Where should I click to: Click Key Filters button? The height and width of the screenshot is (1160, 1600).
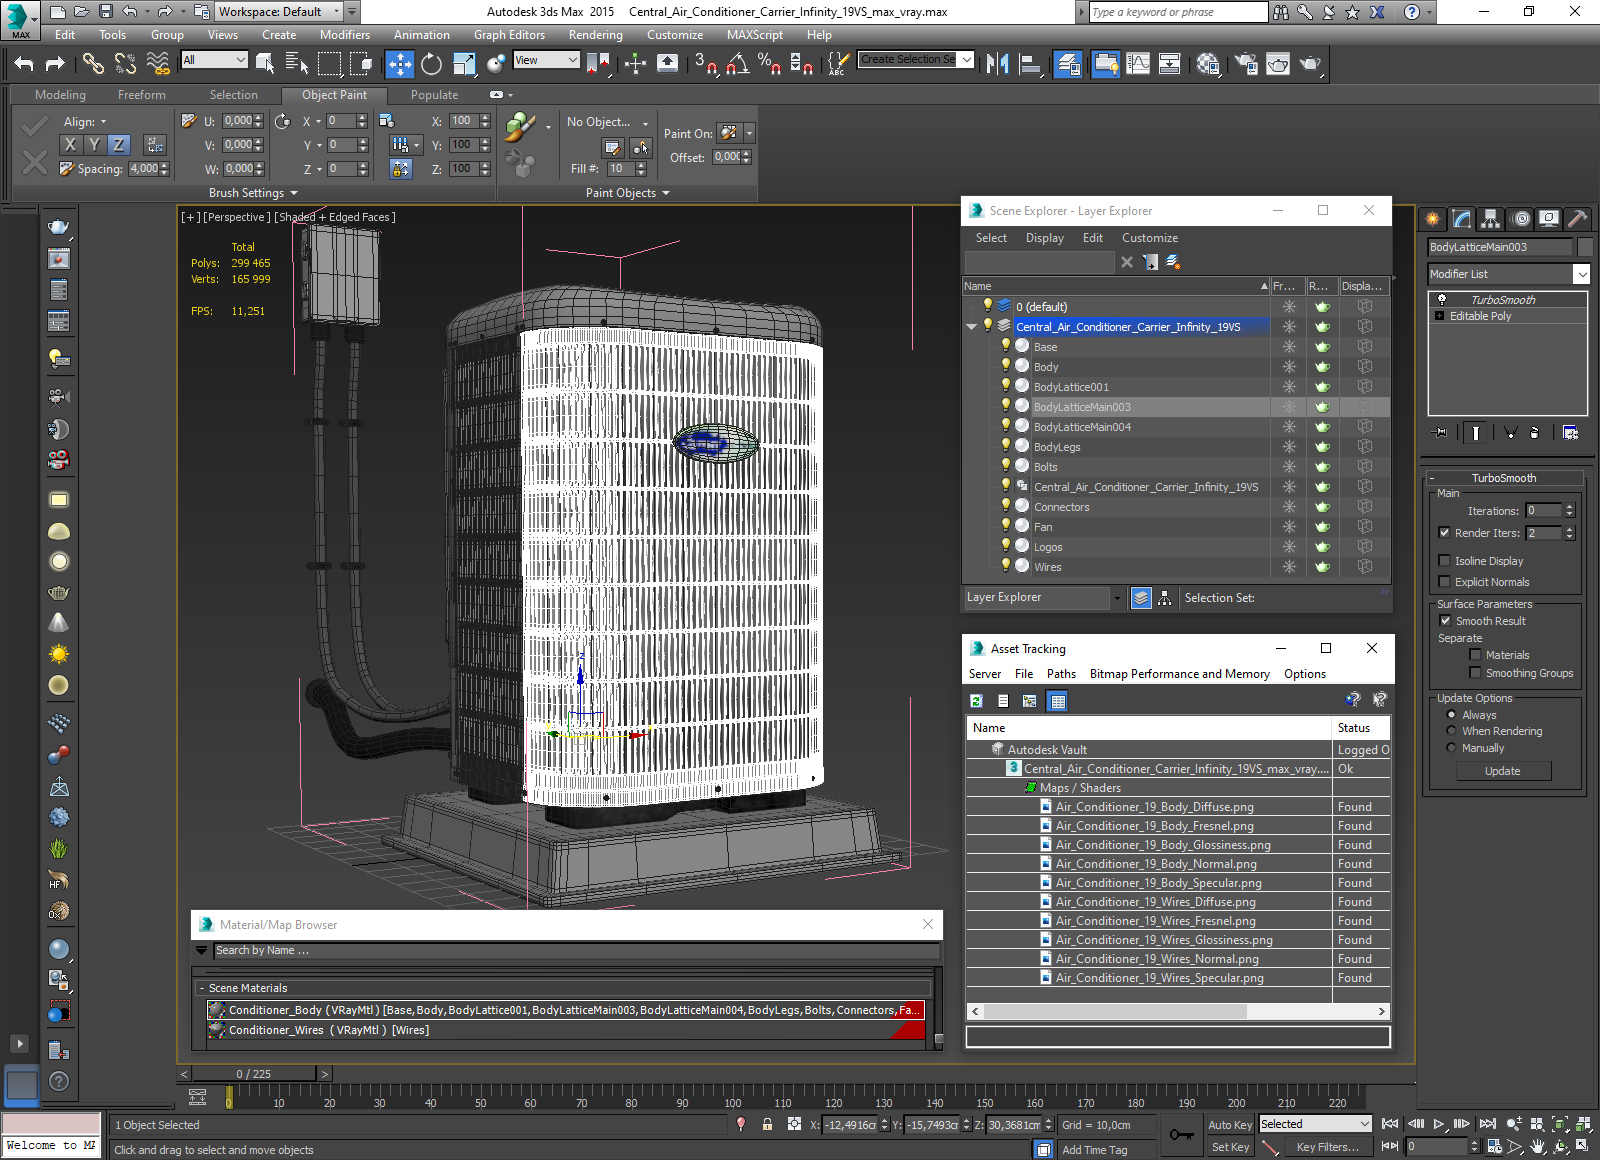pyautogui.click(x=1327, y=1147)
